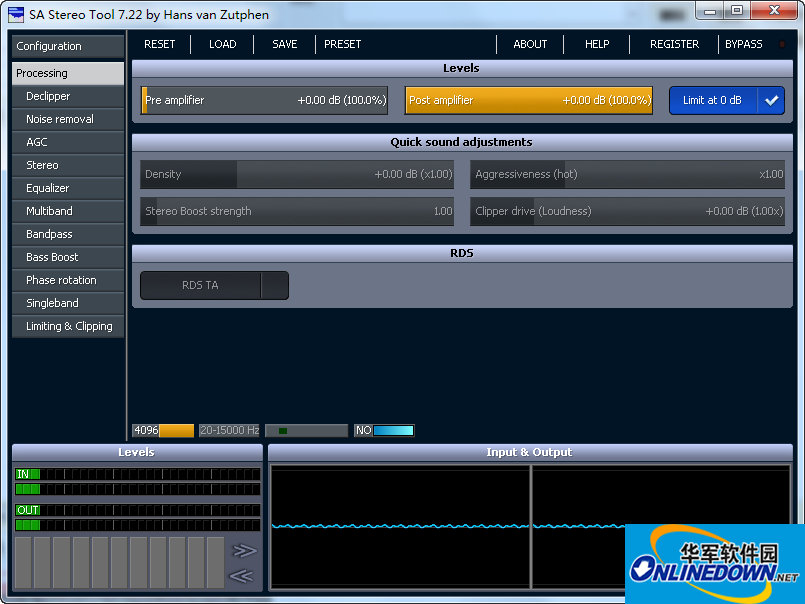Screen dimensions: 805x604
Task: Click the 20-15000 Hz bandwidth indicator
Action: point(229,430)
